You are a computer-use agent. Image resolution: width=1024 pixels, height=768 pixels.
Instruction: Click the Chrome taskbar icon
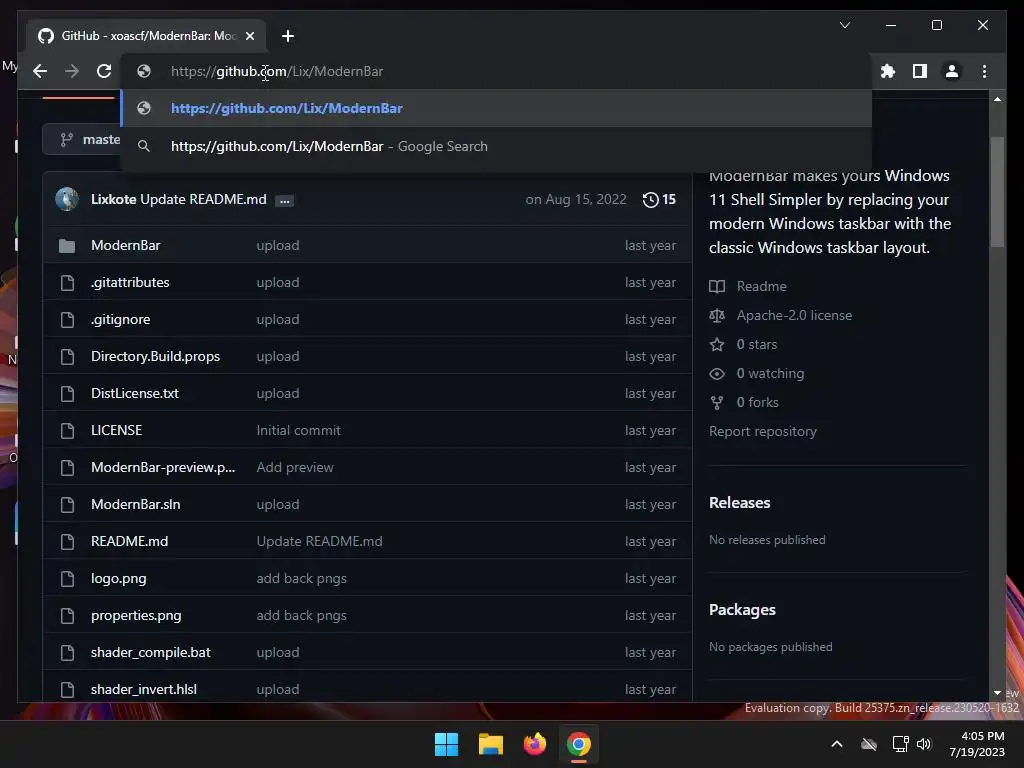point(579,744)
